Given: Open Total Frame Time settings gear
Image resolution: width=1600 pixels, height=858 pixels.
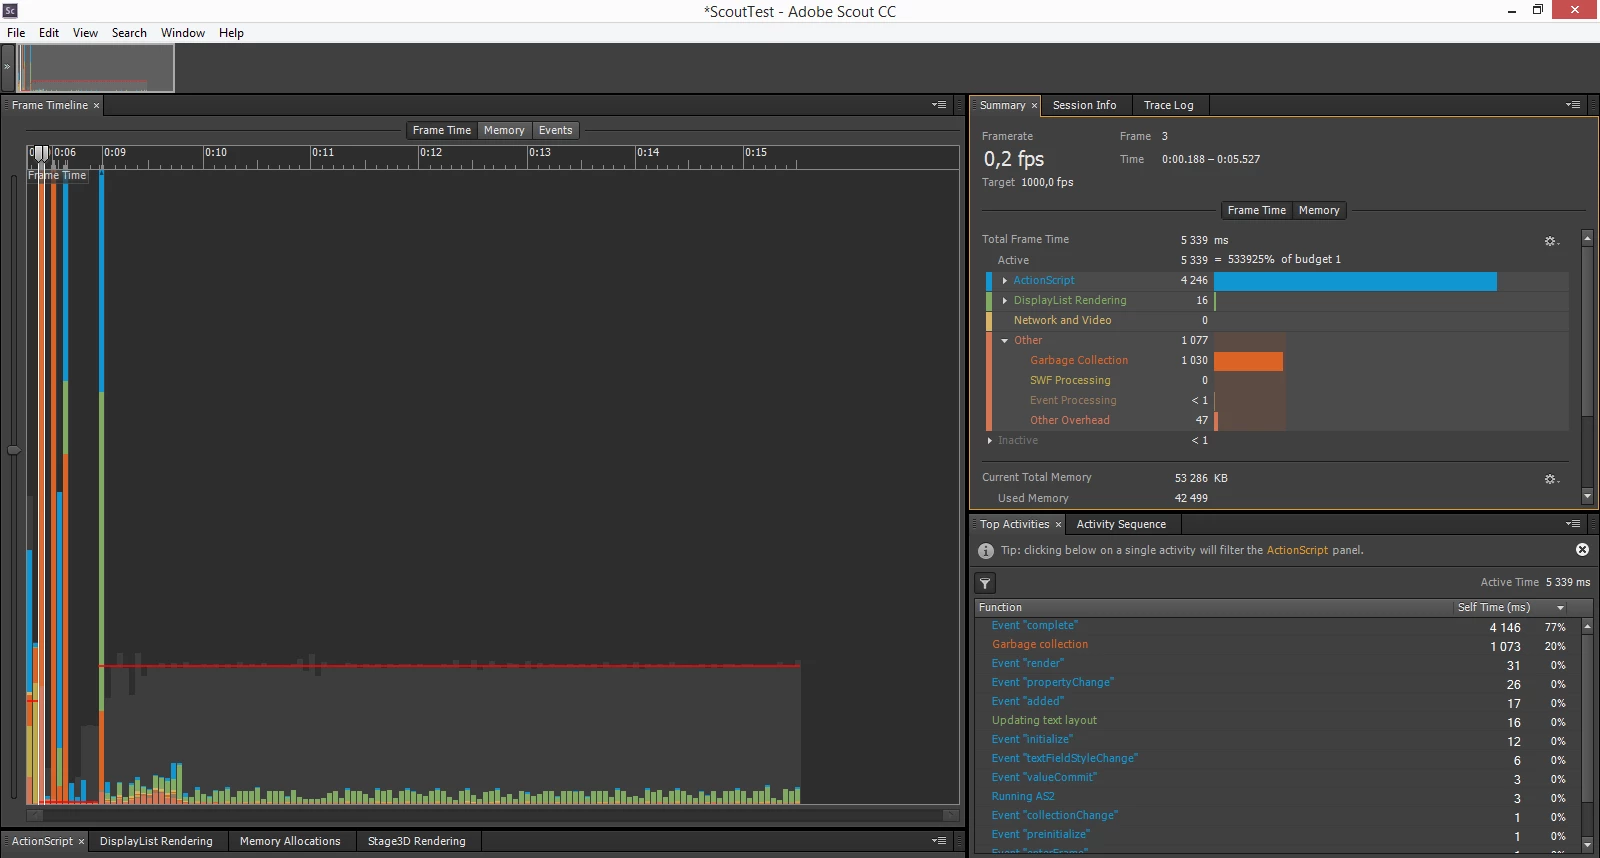Looking at the screenshot, I should (1551, 241).
